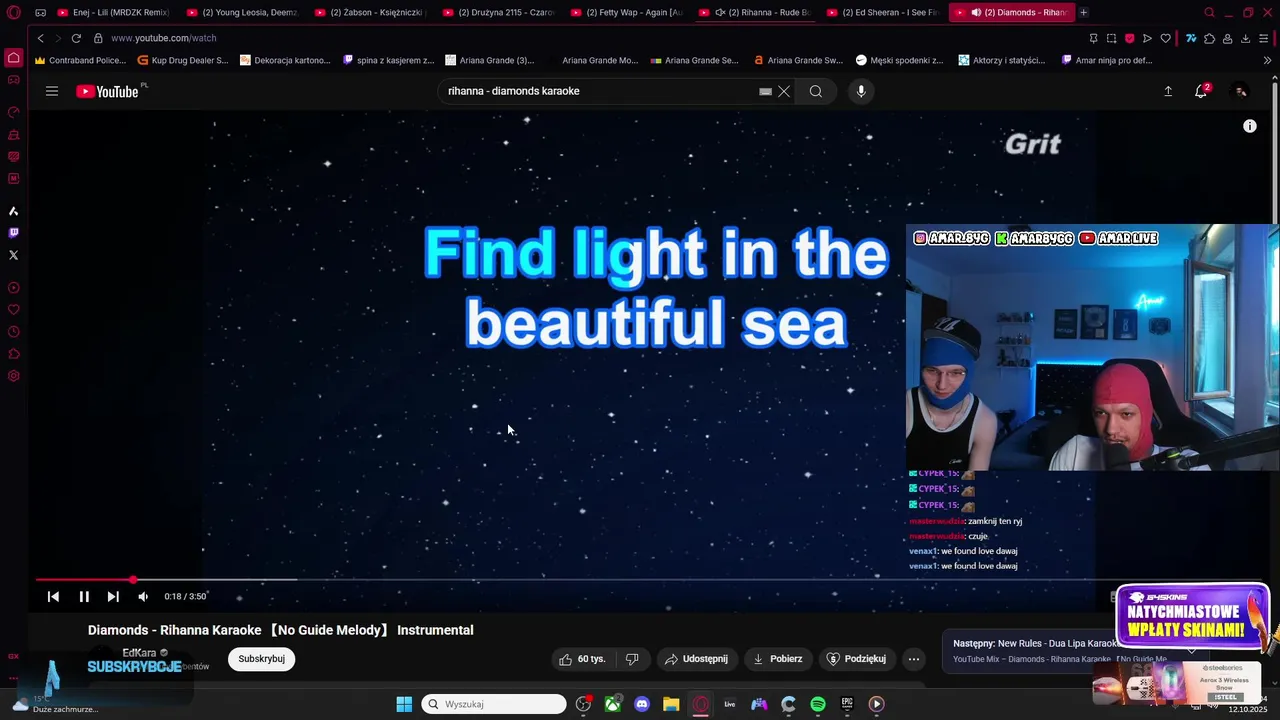The height and width of the screenshot is (720, 1280).
Task: Open the YouTube notifications bell
Action: 1201,91
